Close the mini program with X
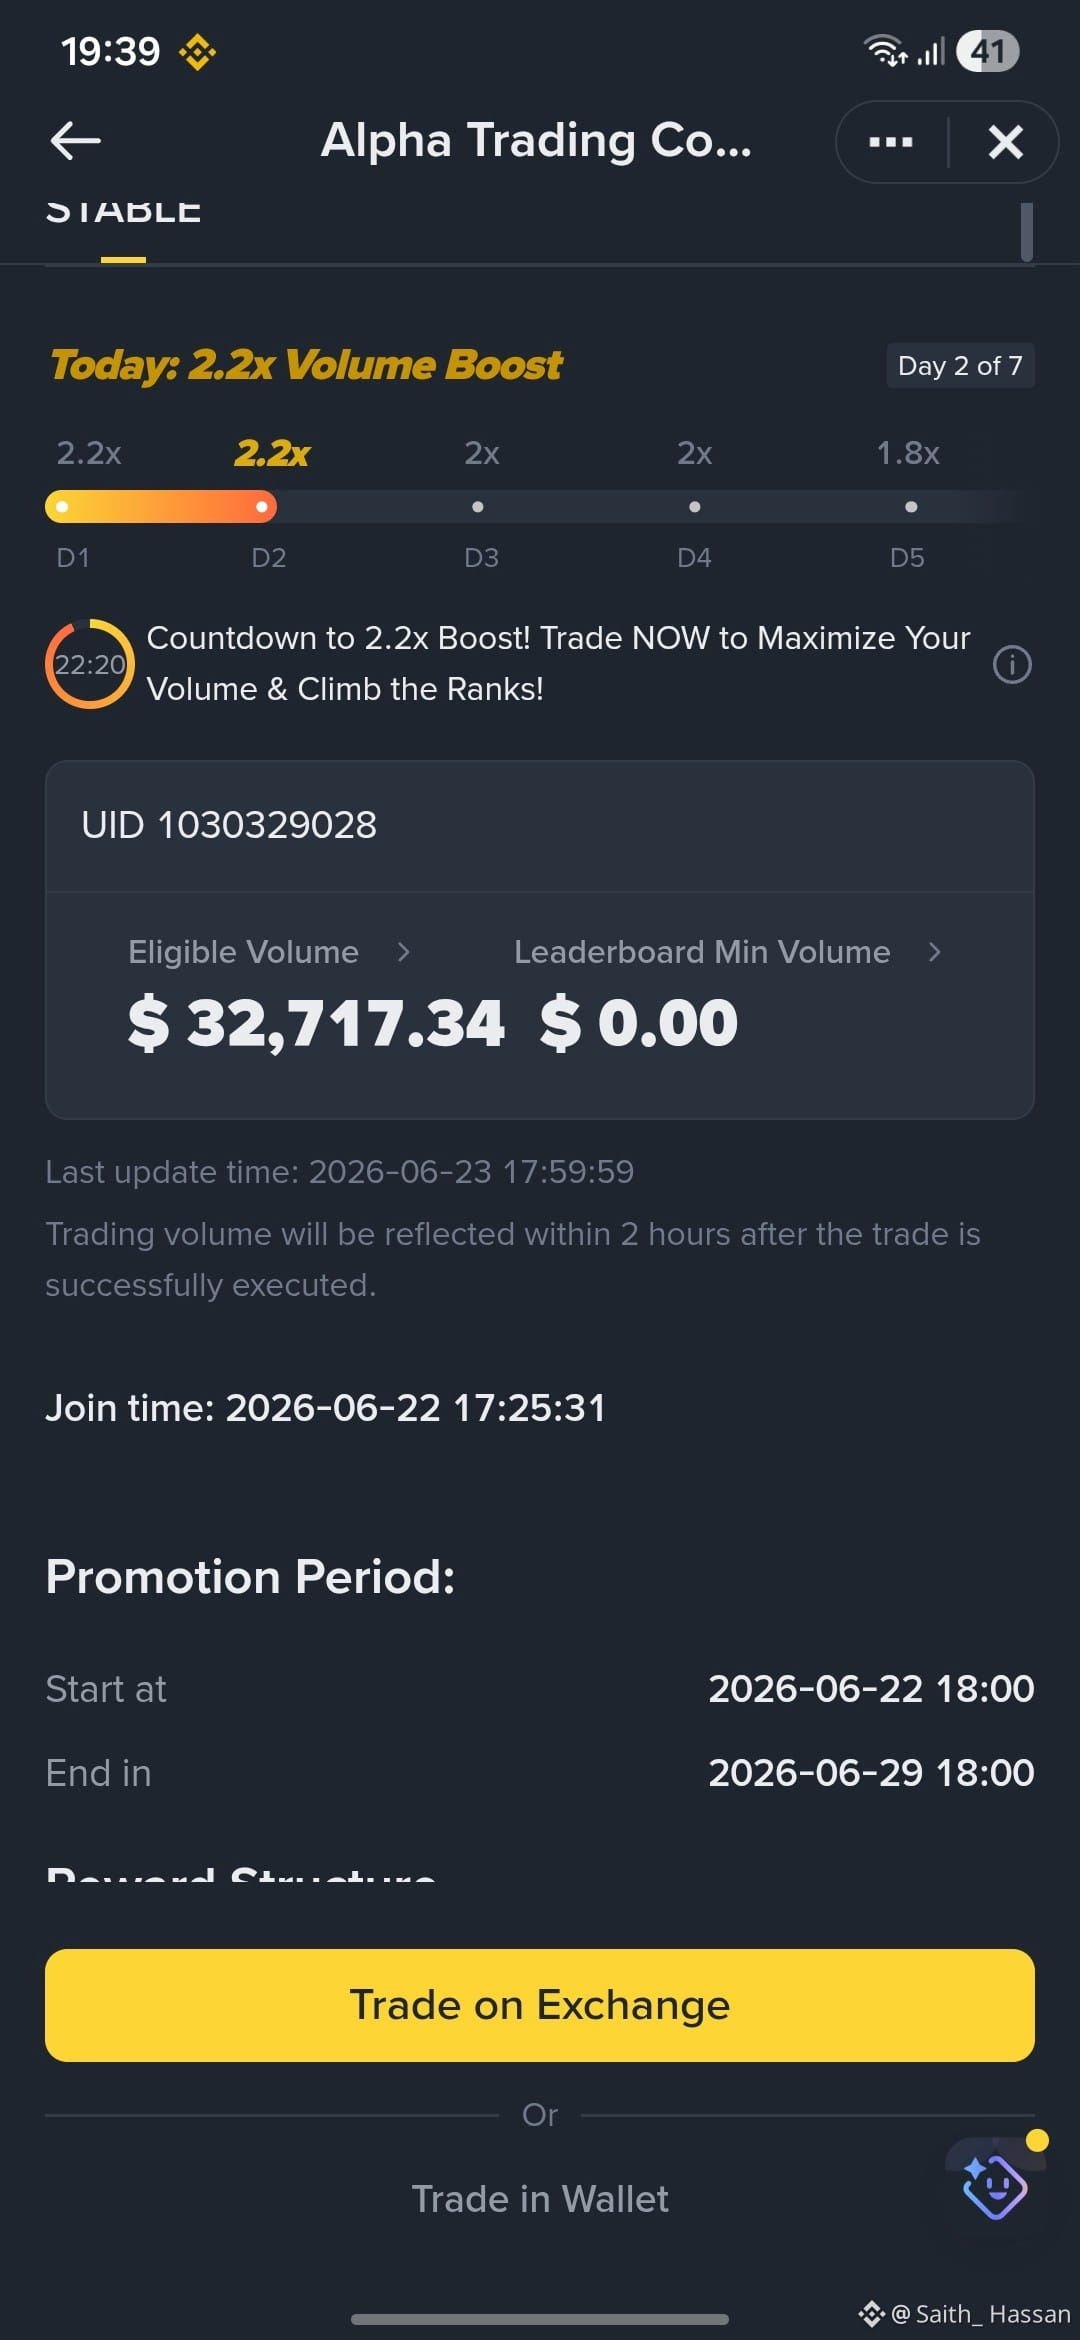Viewport: 1080px width, 2340px height. [1005, 142]
